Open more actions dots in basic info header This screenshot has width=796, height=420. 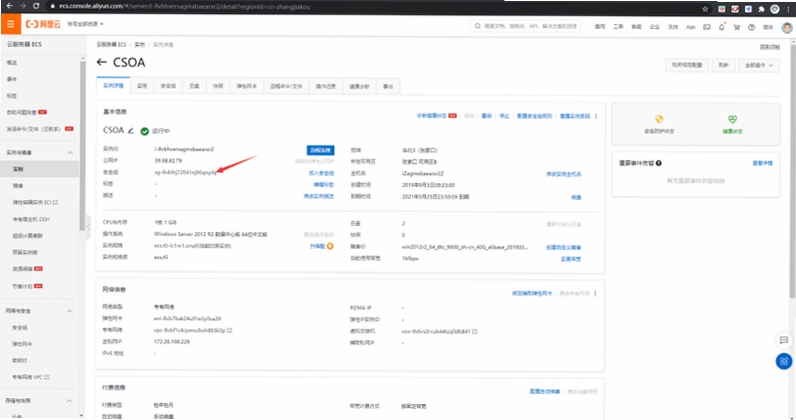click(x=596, y=116)
